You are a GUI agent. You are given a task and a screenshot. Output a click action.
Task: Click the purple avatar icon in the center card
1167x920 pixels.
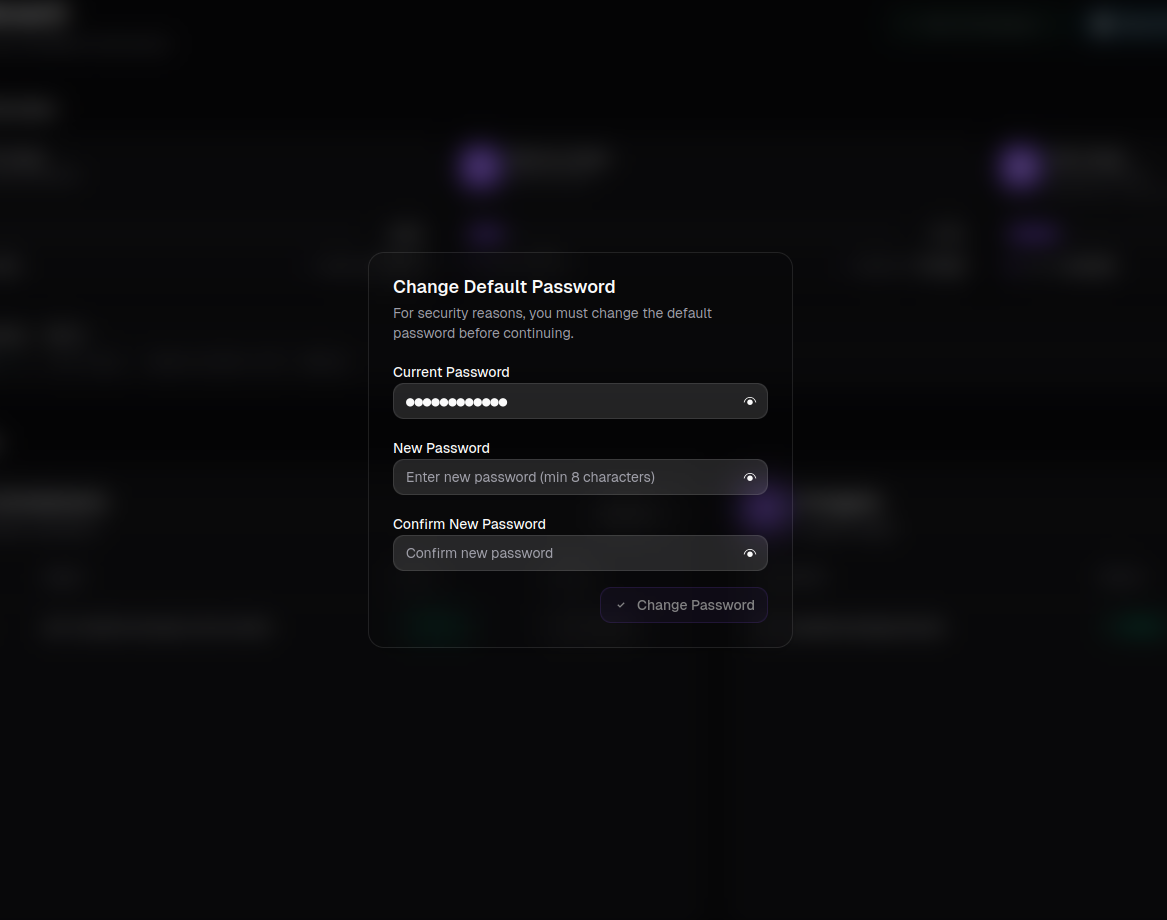[x=480, y=166]
